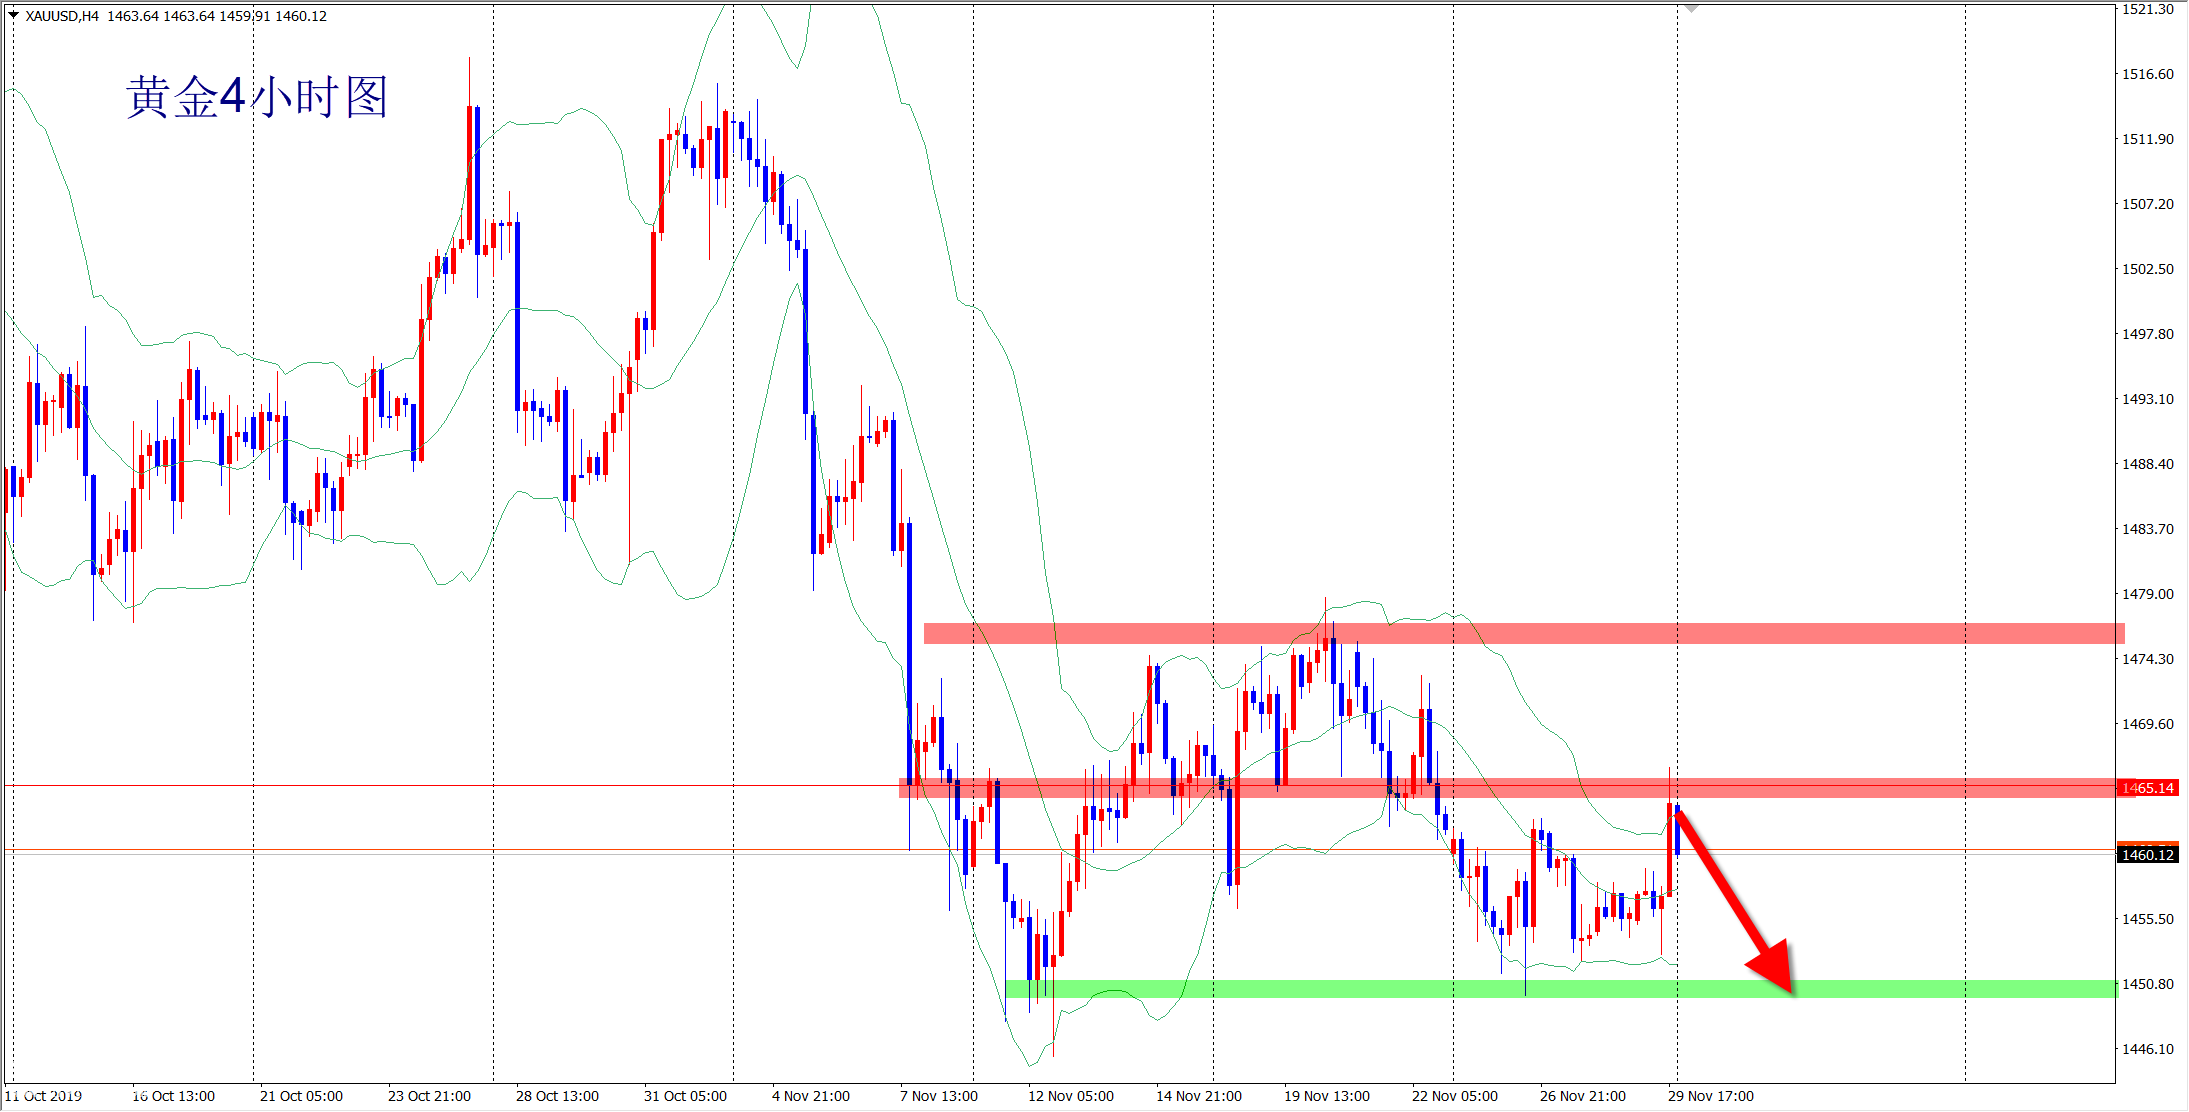2189x1112 pixels.
Task: Click the blue Chinese chart title text
Action: point(257,98)
